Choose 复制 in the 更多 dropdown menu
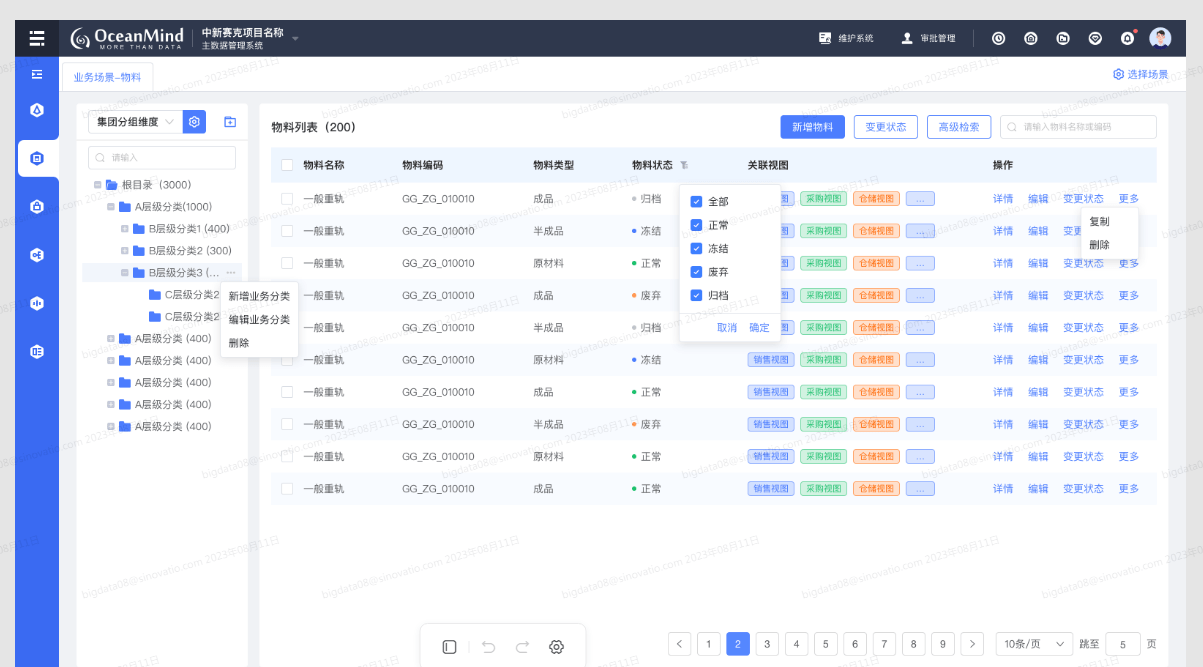 pyautogui.click(x=1099, y=221)
